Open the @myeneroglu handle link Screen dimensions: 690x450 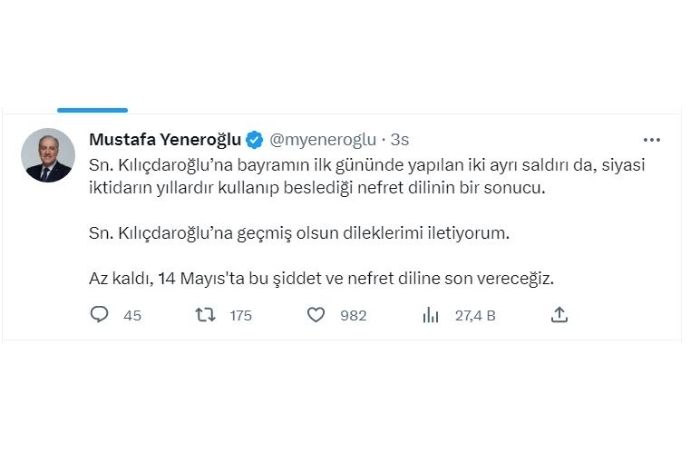click(323, 139)
